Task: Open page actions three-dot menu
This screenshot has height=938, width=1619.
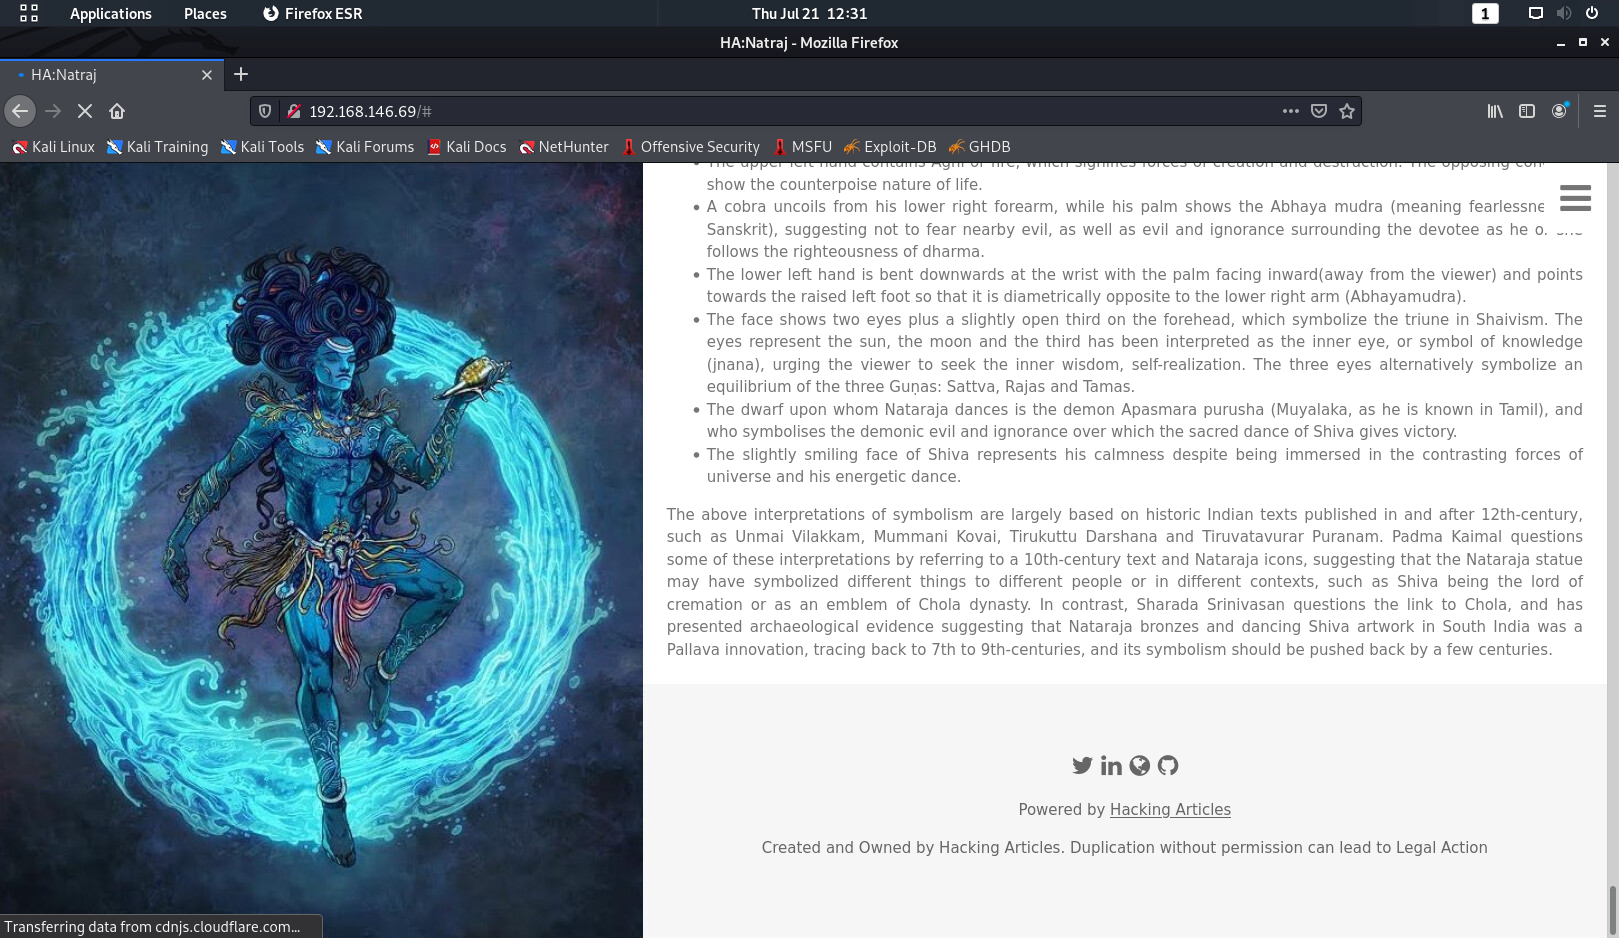Action: coord(1291,111)
